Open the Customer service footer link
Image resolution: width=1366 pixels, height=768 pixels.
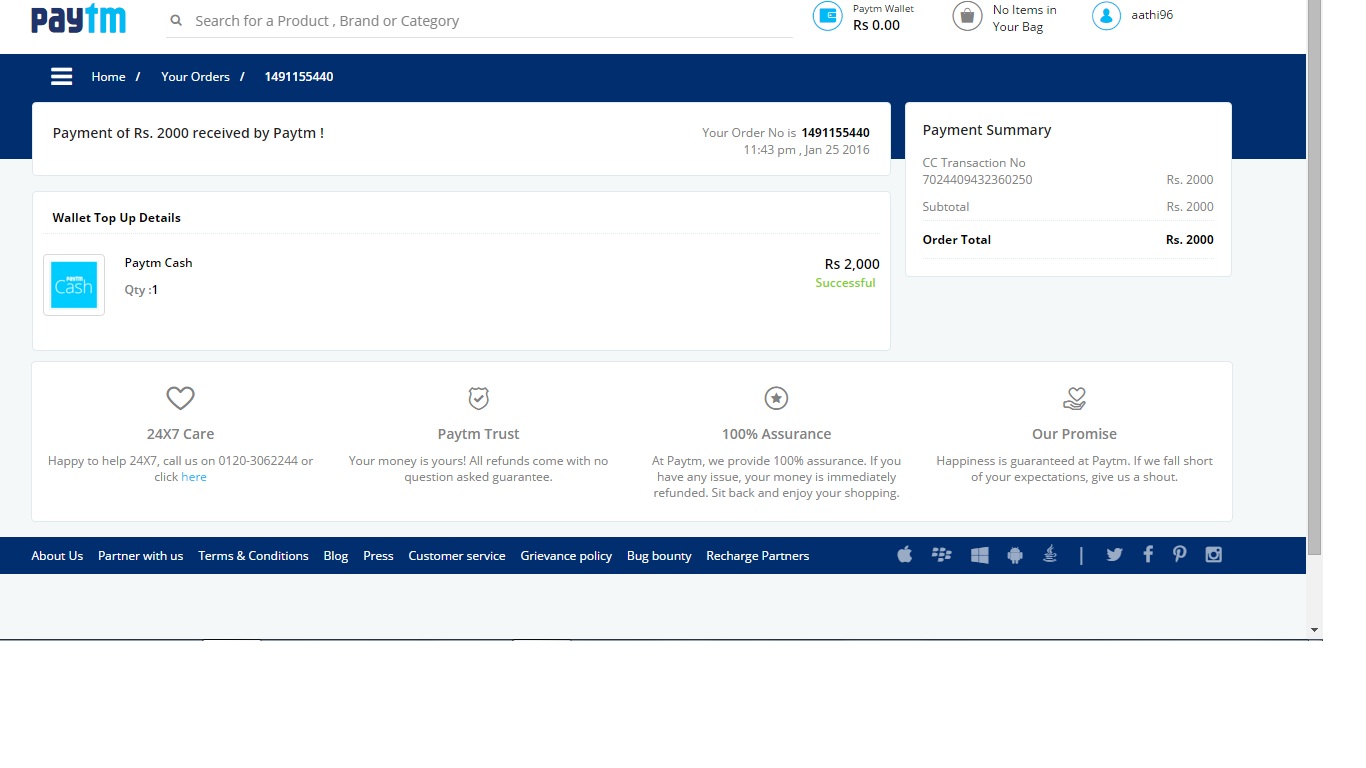[x=457, y=556]
